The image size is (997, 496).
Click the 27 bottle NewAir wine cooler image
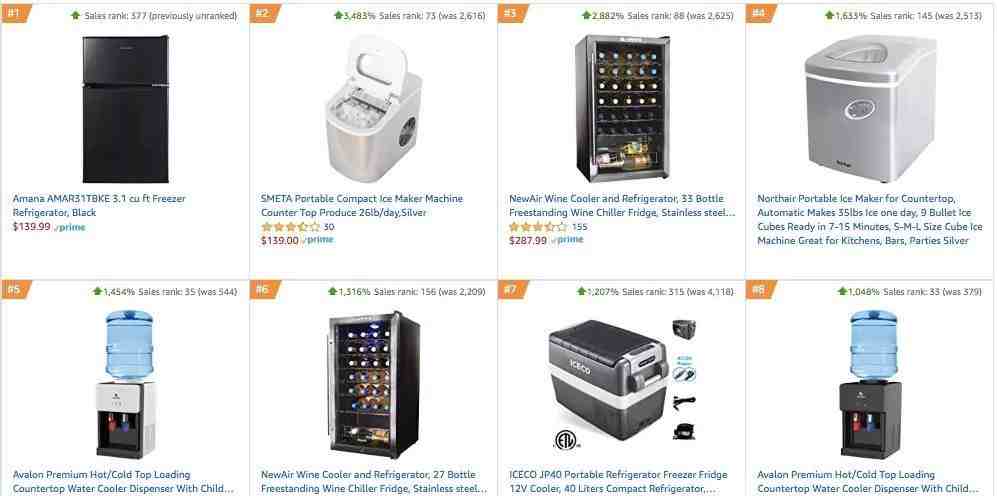click(374, 384)
